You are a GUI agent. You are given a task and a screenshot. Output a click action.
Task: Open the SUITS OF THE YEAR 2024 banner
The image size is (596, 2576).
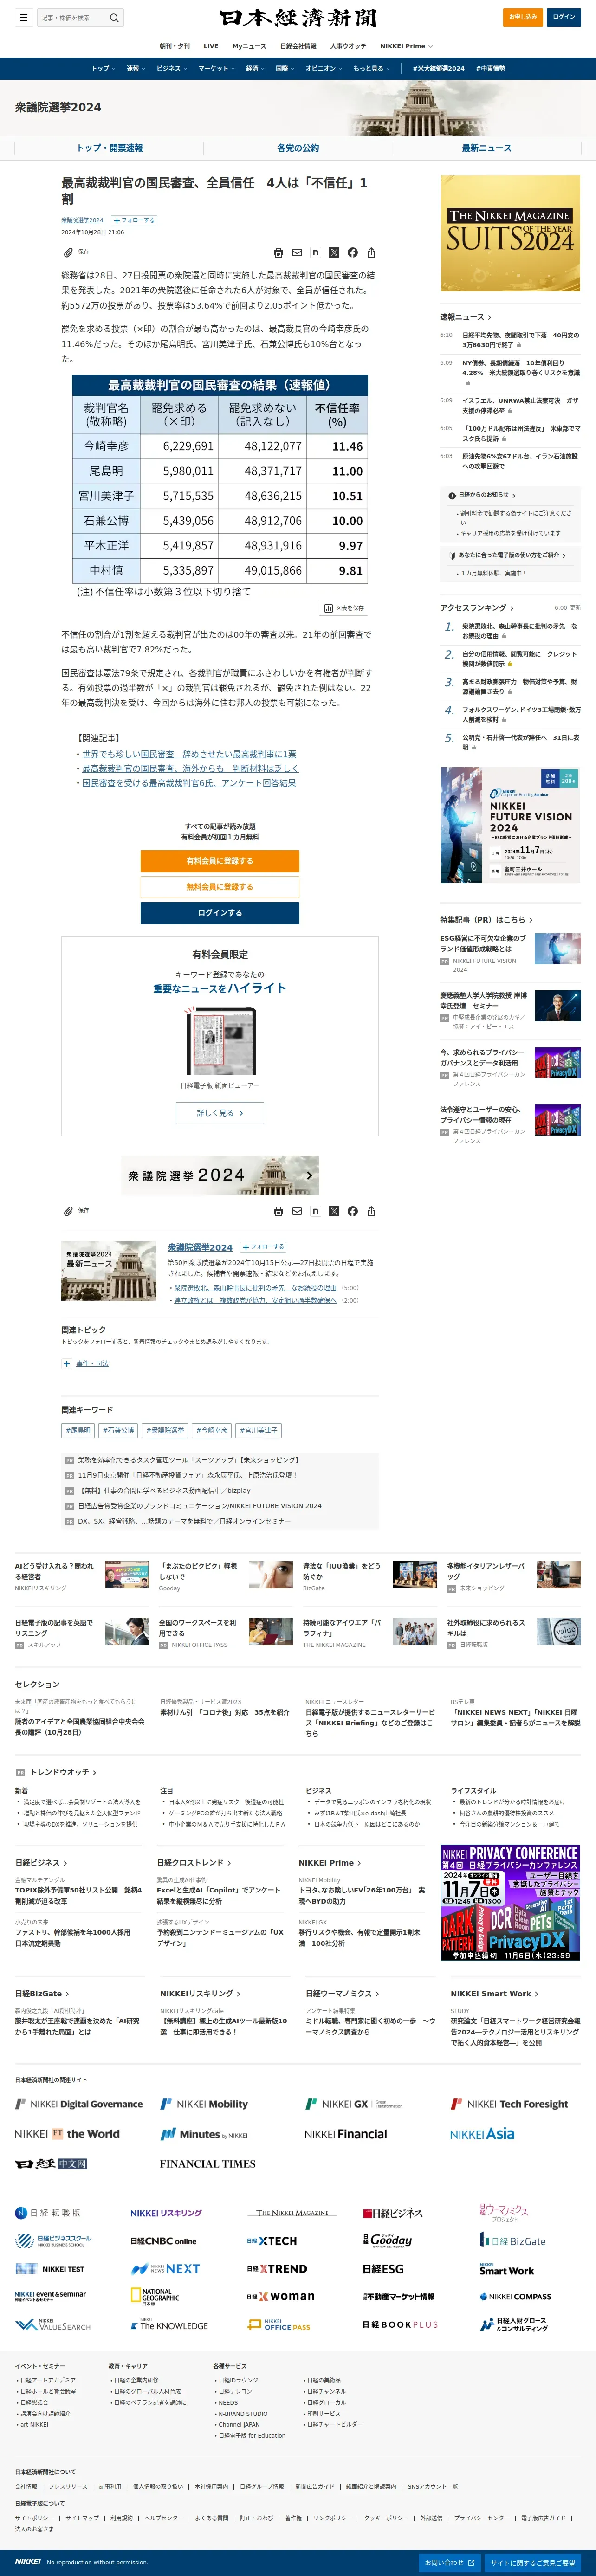pos(510,234)
